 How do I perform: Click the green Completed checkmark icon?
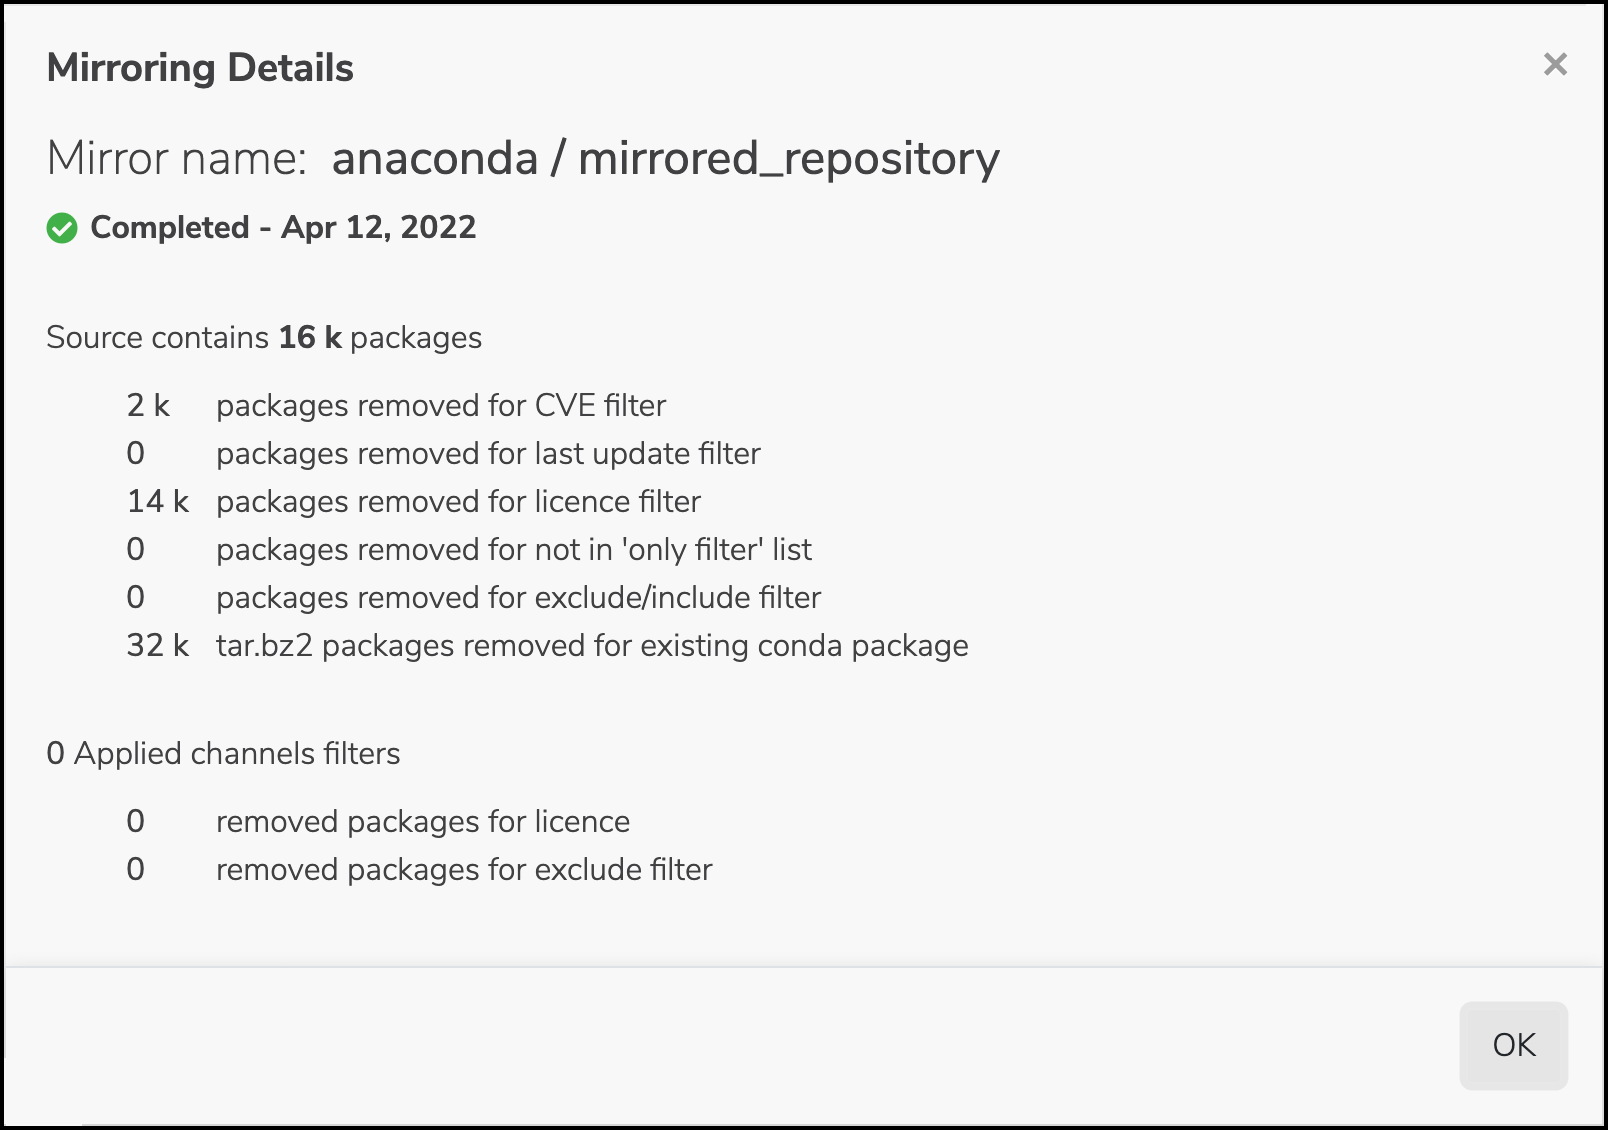(62, 228)
